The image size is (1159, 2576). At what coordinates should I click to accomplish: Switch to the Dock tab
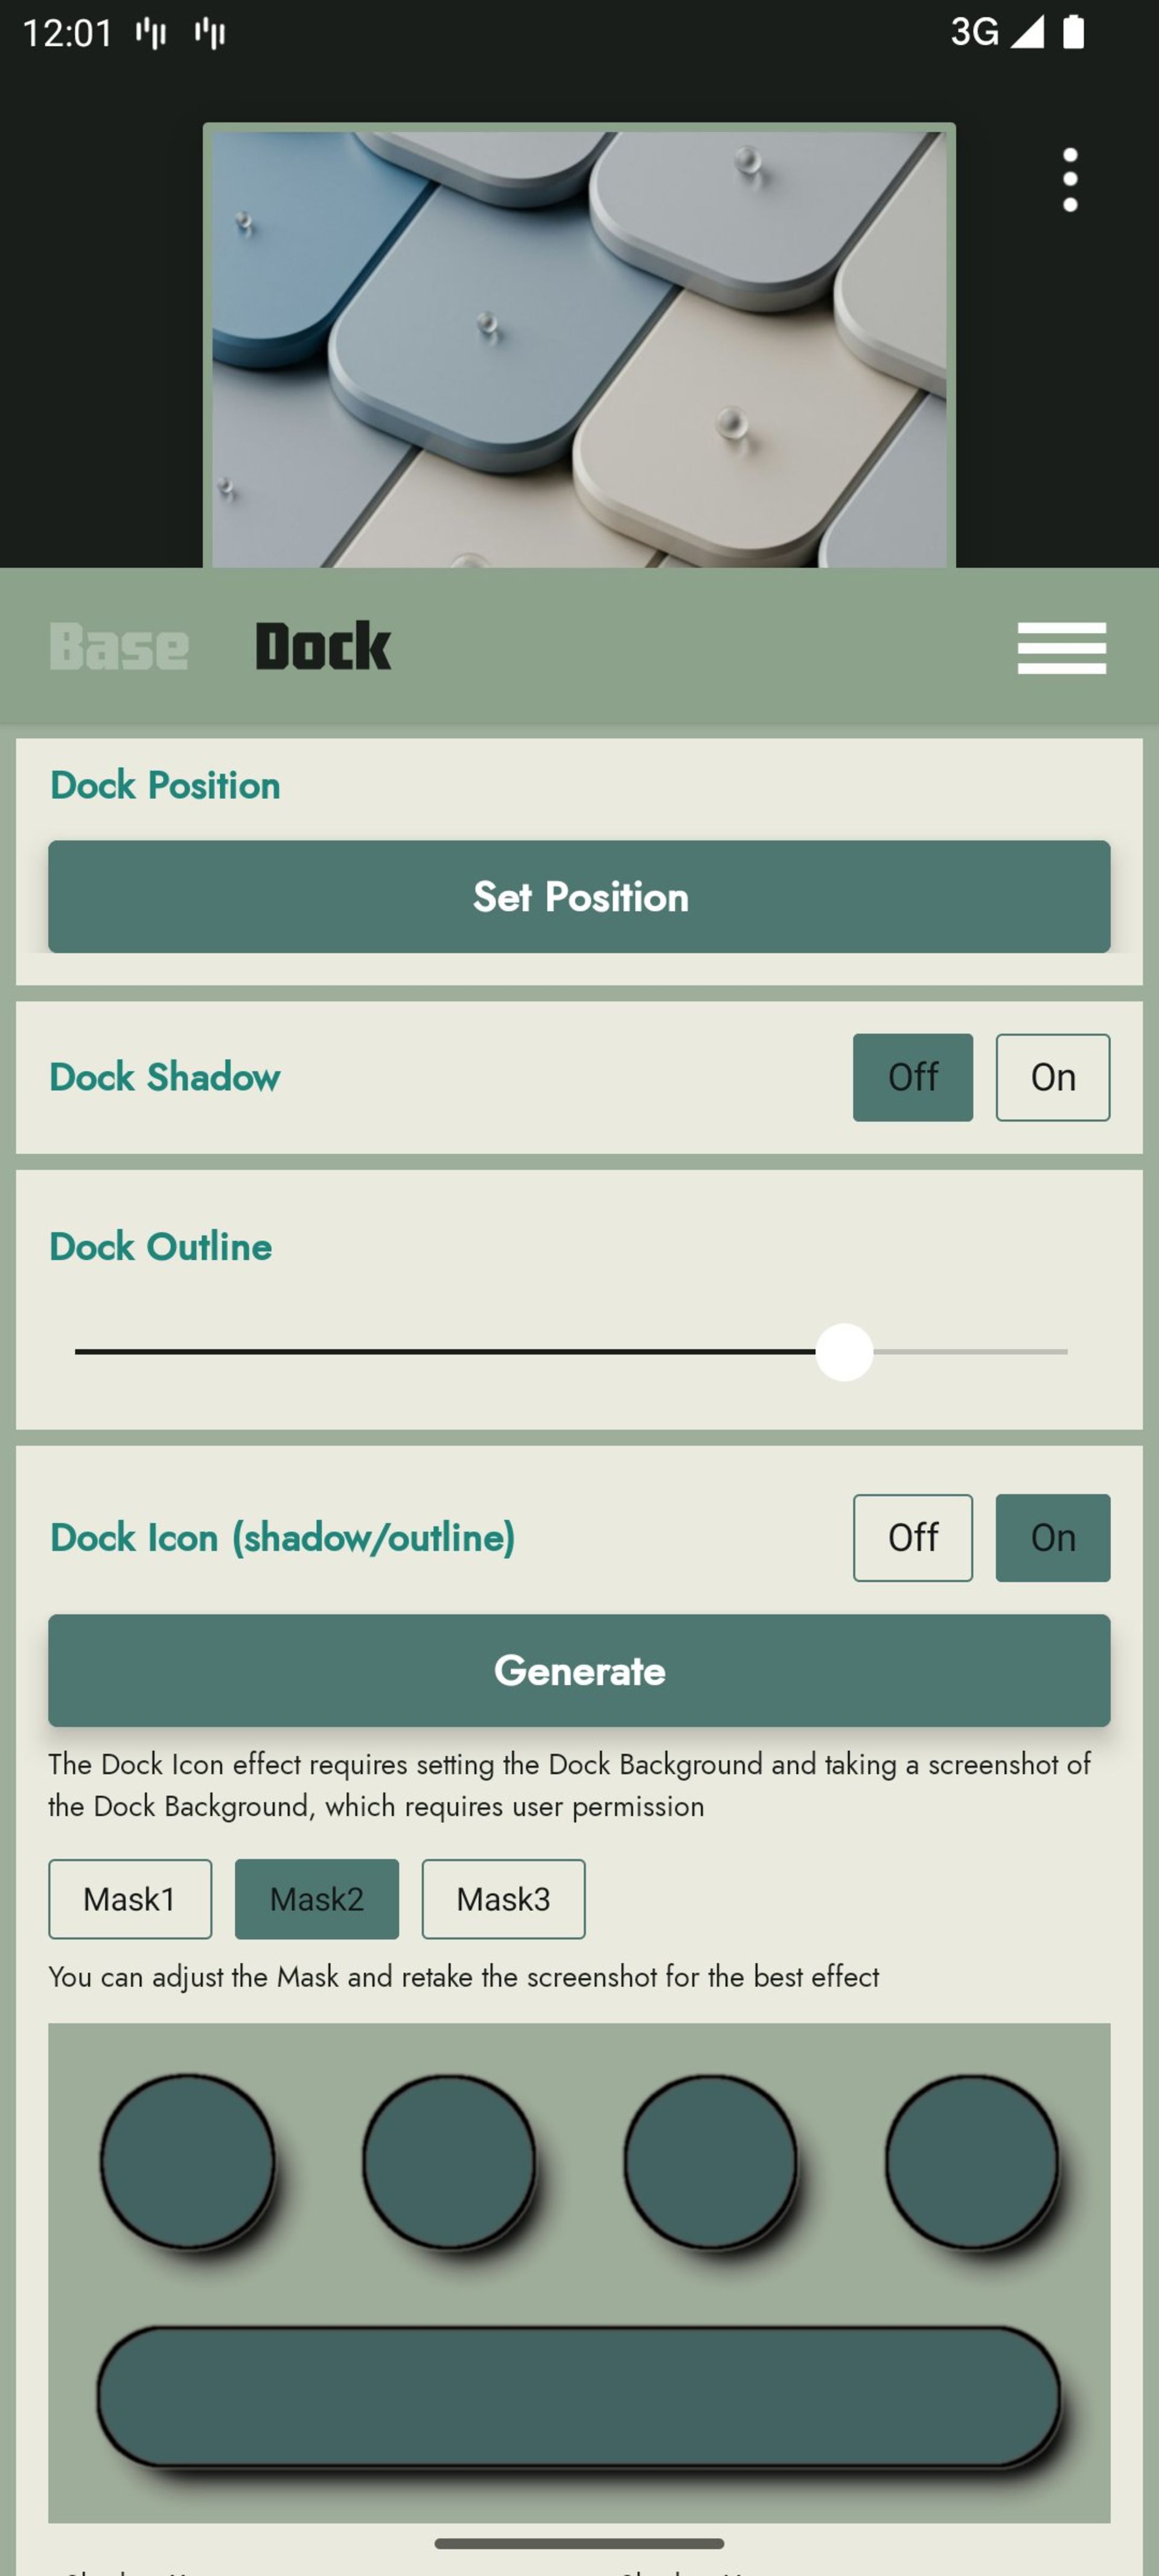pyautogui.click(x=322, y=645)
